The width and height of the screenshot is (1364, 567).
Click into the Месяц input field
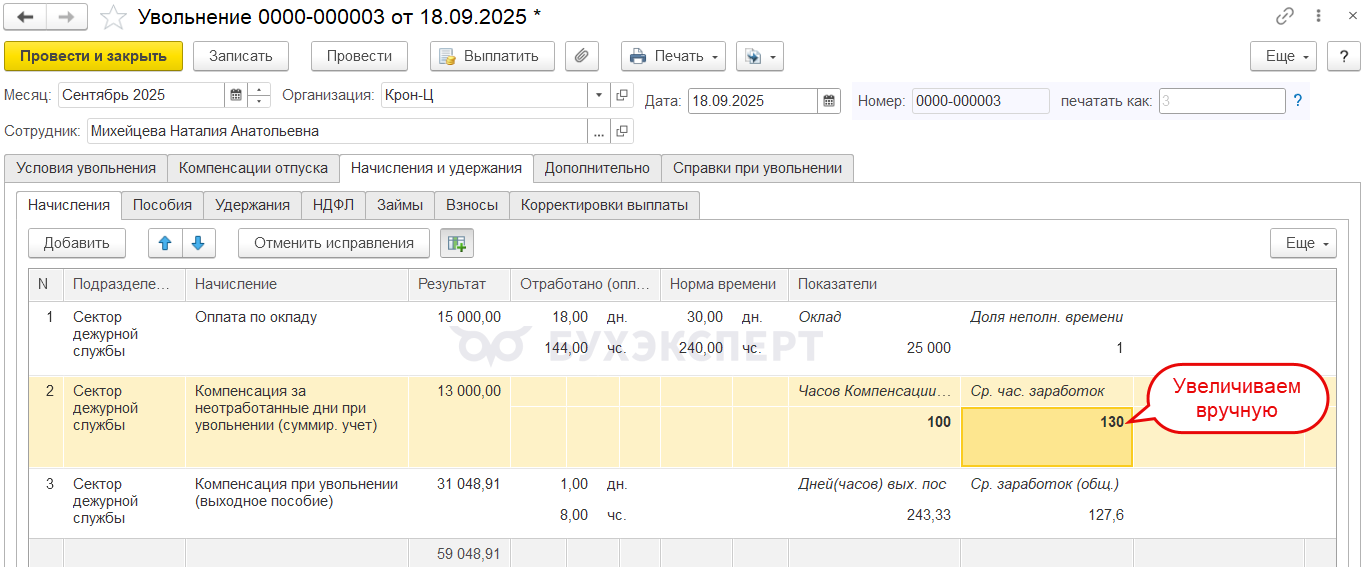click(141, 95)
